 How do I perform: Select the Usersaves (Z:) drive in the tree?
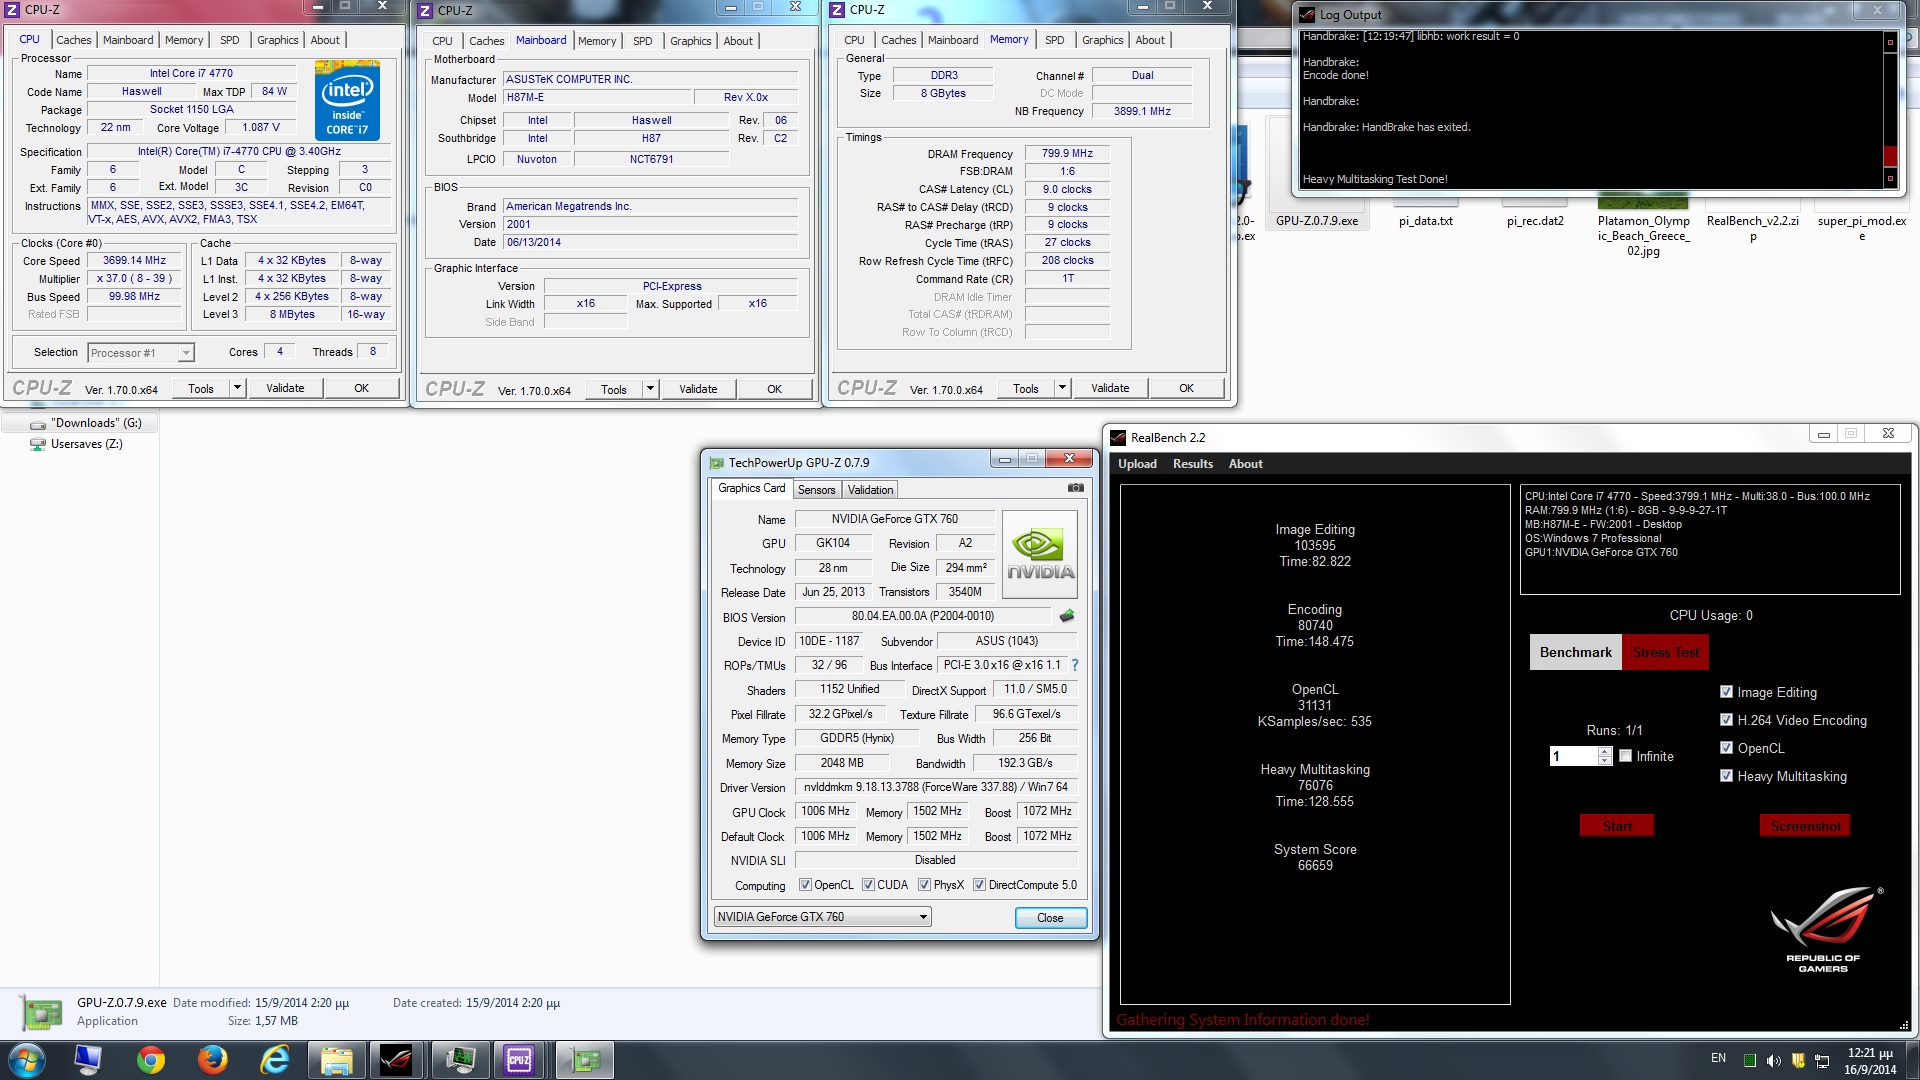click(86, 444)
